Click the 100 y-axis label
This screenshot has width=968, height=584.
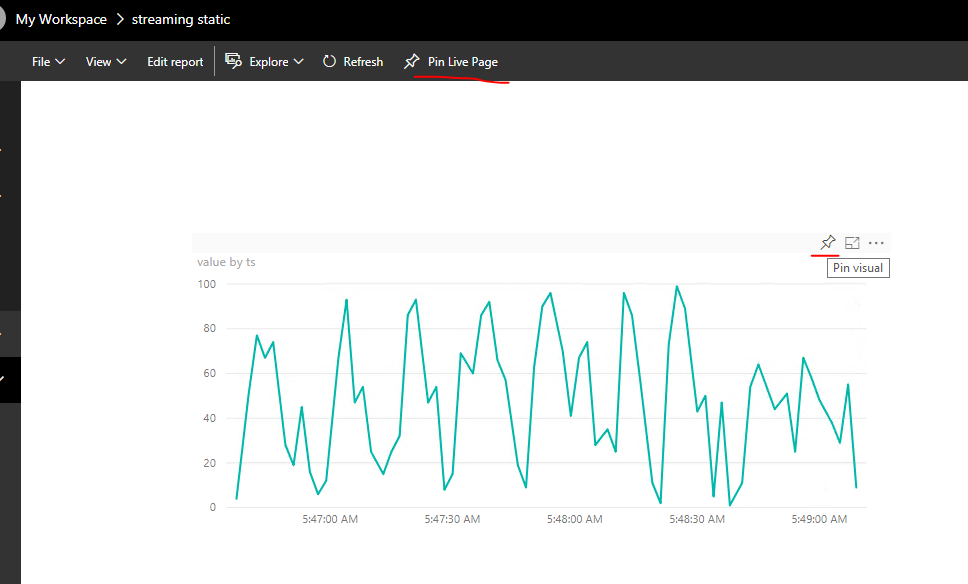[207, 284]
